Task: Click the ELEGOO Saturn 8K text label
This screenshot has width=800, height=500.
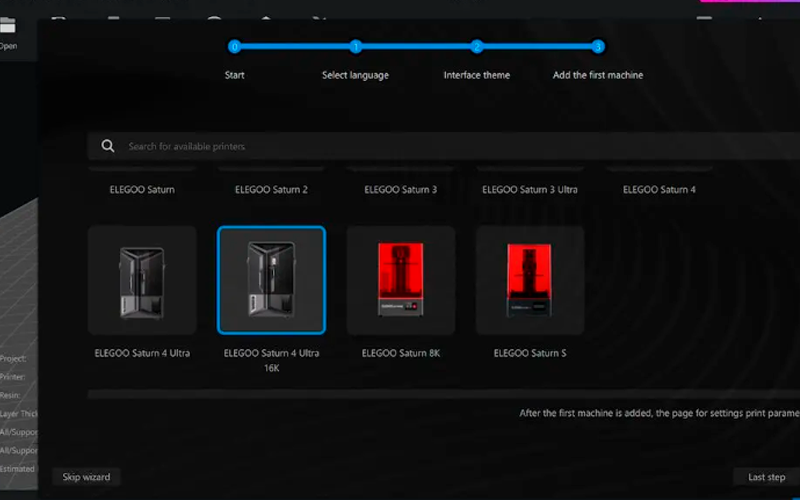Action: tap(401, 353)
